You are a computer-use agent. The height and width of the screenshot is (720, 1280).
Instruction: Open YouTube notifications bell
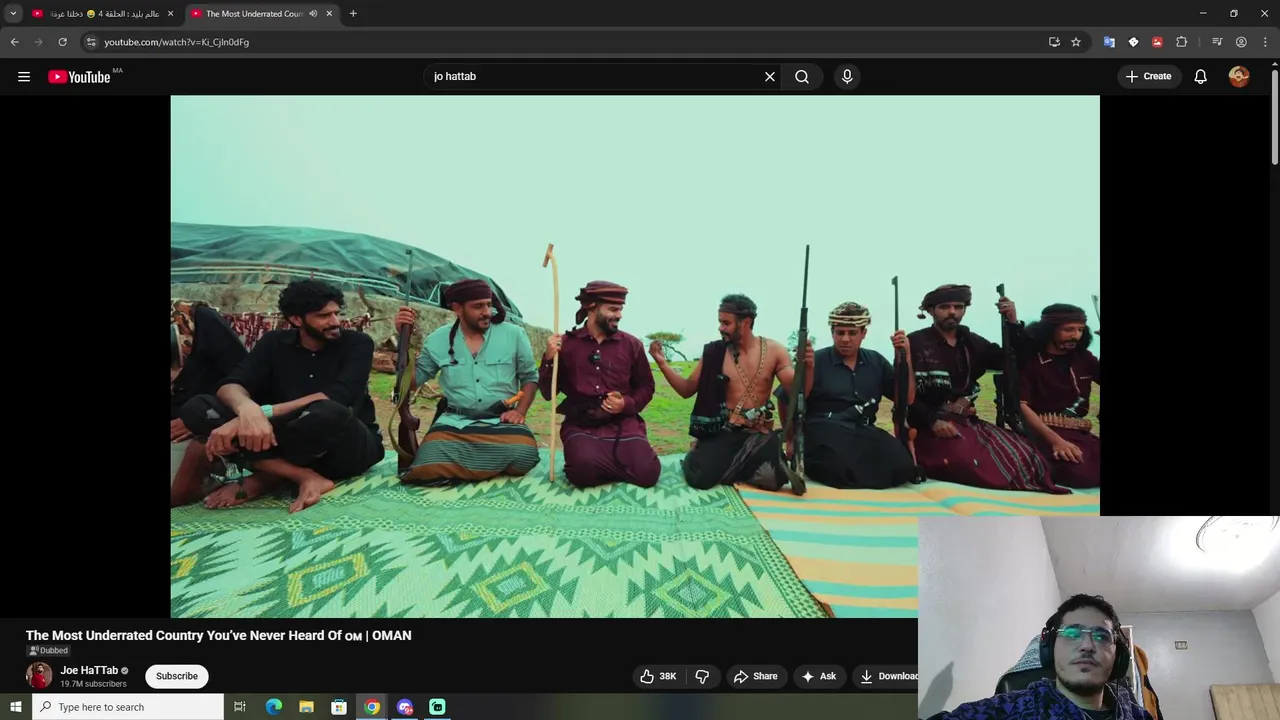point(1200,76)
